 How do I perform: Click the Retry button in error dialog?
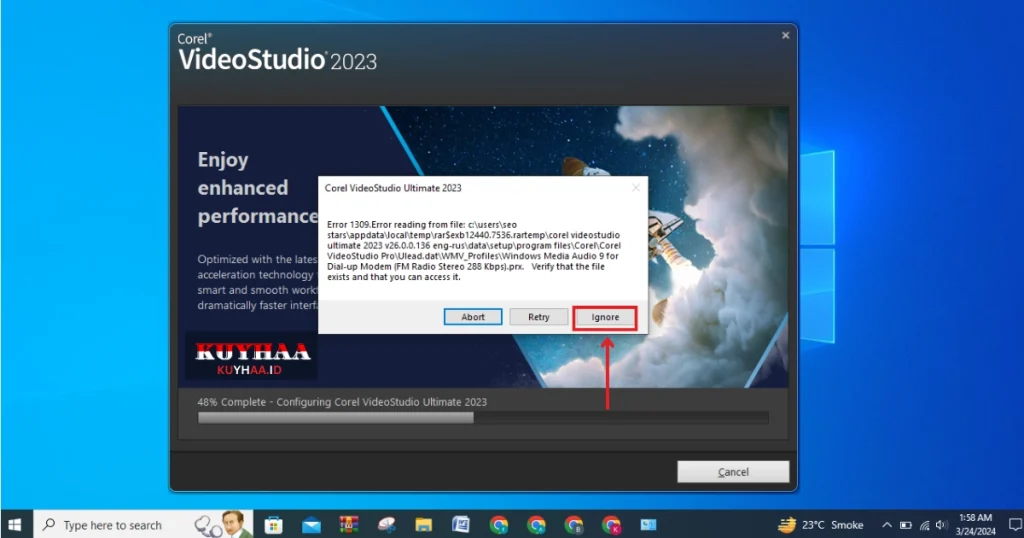coord(539,317)
